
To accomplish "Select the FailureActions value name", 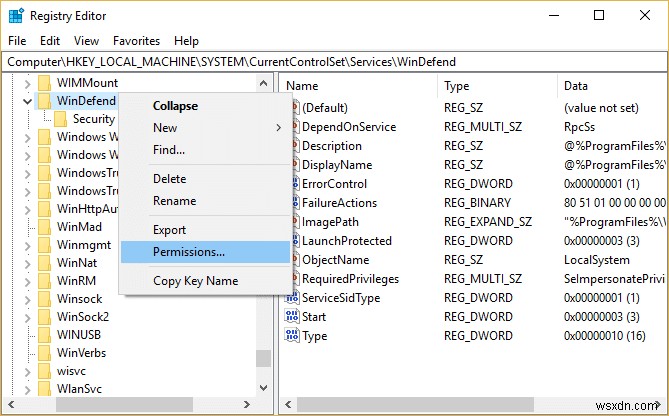I will tap(339, 203).
